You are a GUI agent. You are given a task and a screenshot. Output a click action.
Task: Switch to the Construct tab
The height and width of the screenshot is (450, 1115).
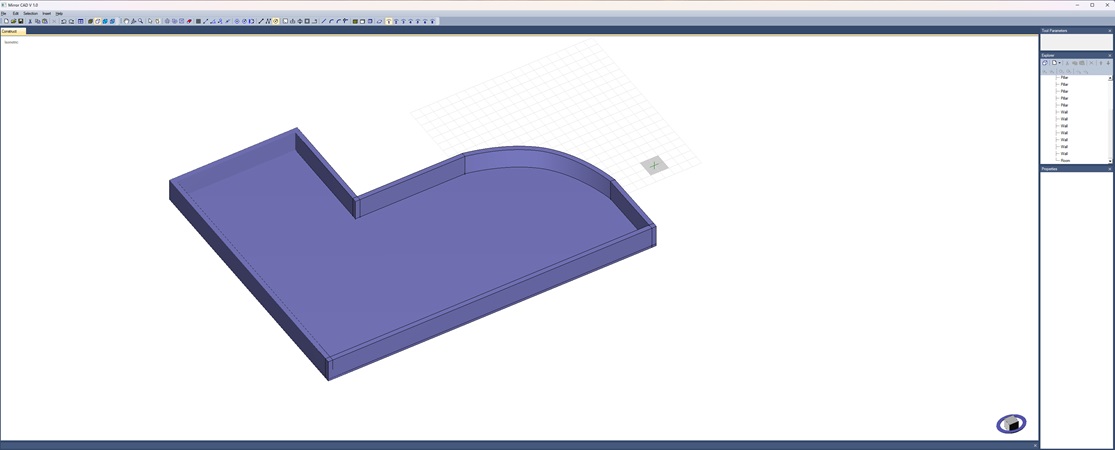[10, 31]
